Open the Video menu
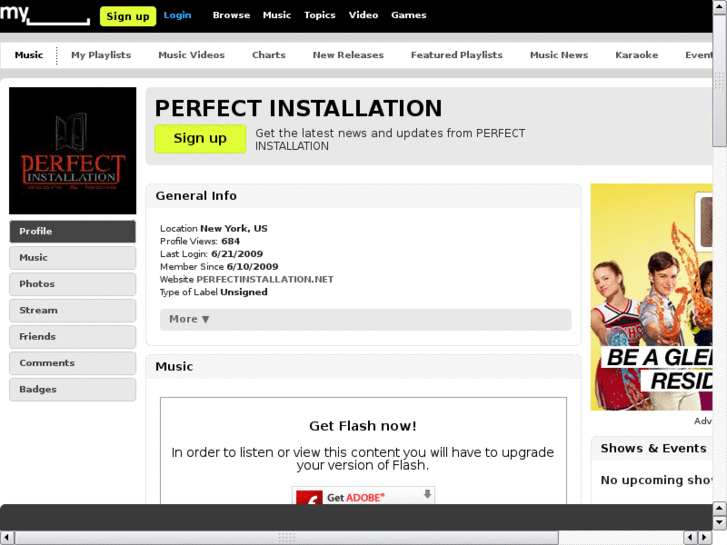This screenshot has width=727, height=545. 364,15
